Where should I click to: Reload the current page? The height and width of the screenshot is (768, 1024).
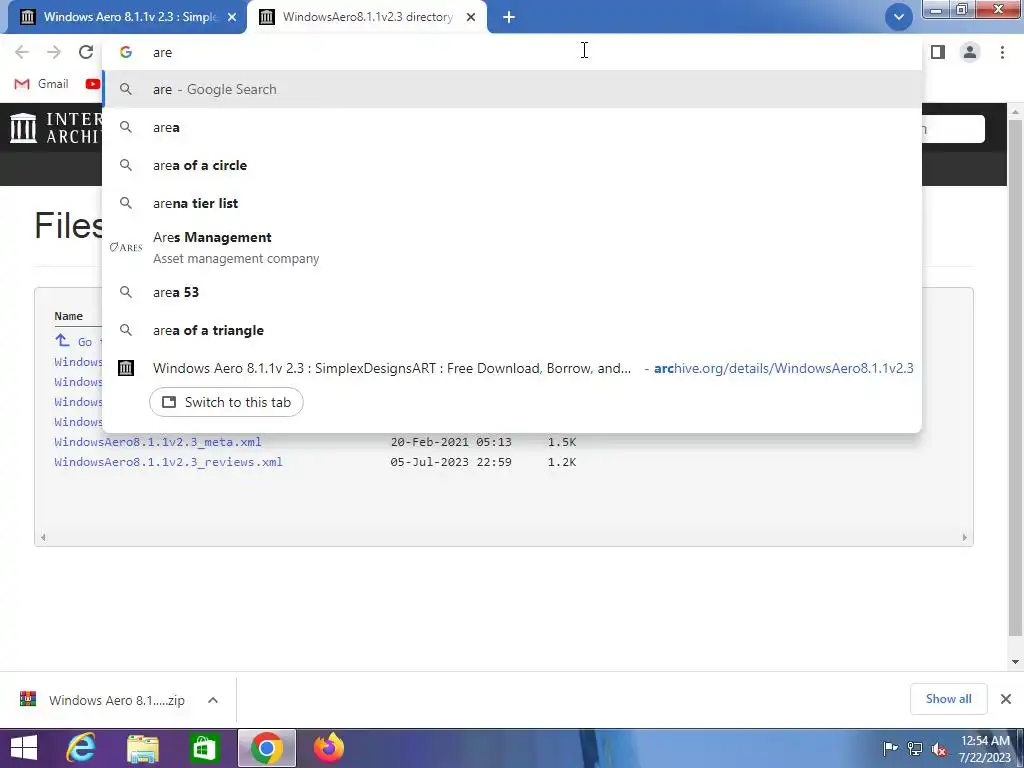click(86, 52)
